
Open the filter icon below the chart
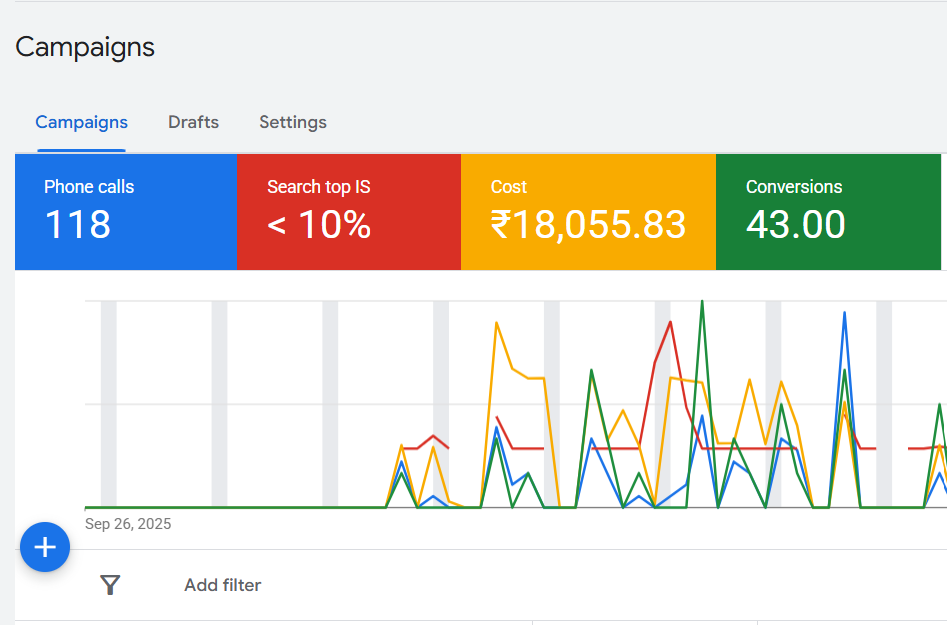pyautogui.click(x=110, y=585)
